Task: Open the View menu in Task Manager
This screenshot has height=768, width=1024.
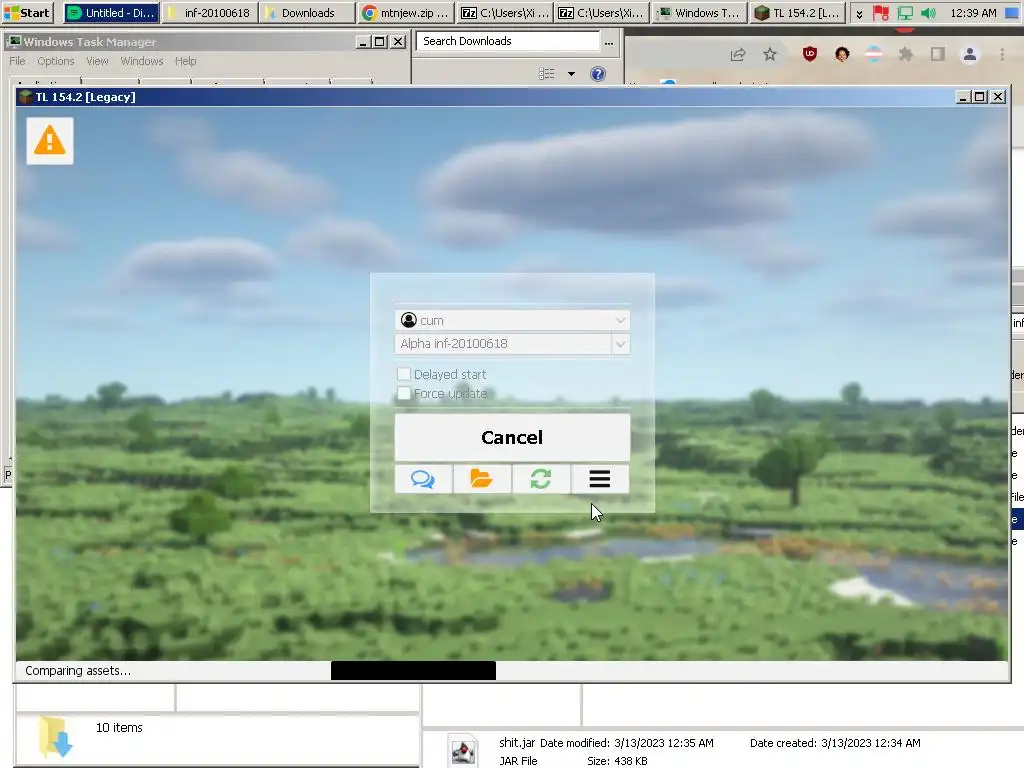Action: 97,61
